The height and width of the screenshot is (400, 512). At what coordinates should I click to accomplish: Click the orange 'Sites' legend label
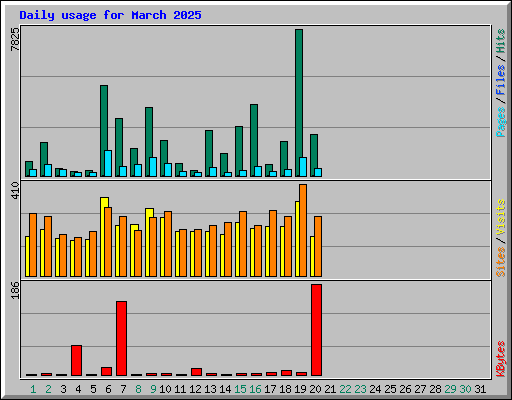pos(500,262)
